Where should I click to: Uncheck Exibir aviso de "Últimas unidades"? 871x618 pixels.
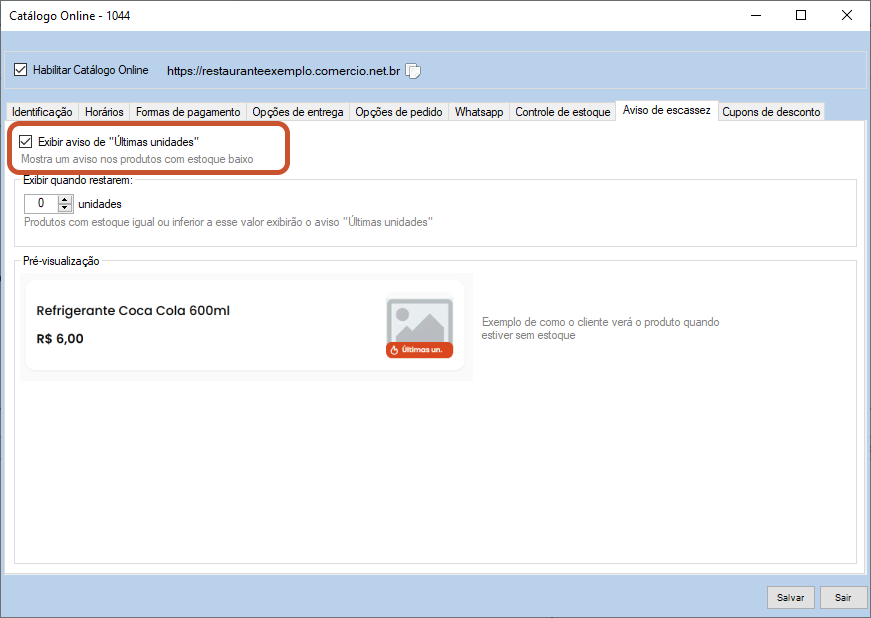(26, 142)
